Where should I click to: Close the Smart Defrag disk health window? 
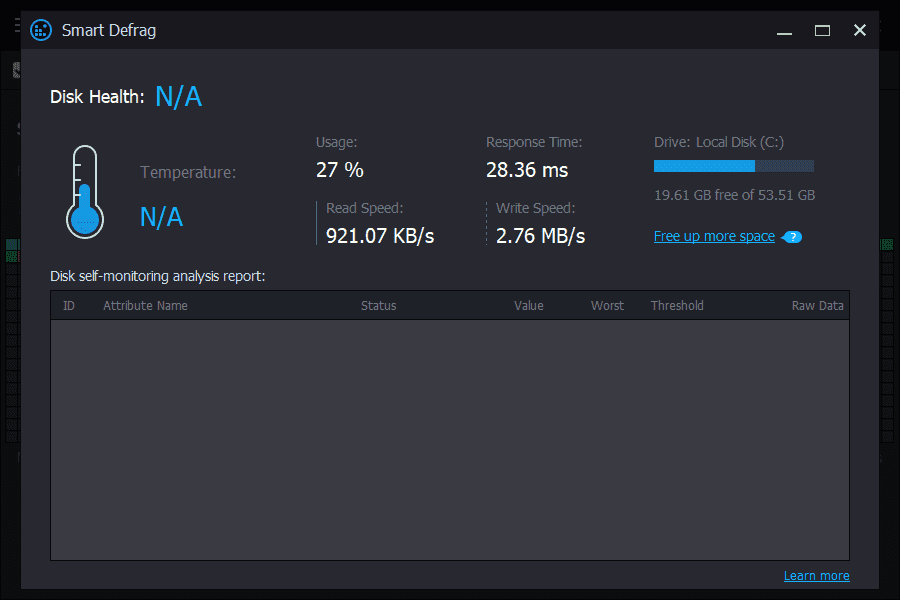pos(859,30)
